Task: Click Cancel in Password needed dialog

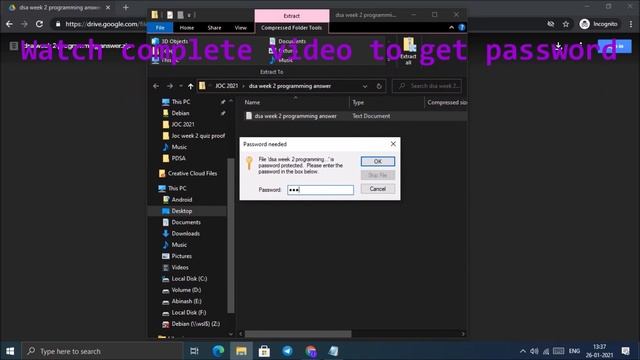Action: [x=378, y=189]
